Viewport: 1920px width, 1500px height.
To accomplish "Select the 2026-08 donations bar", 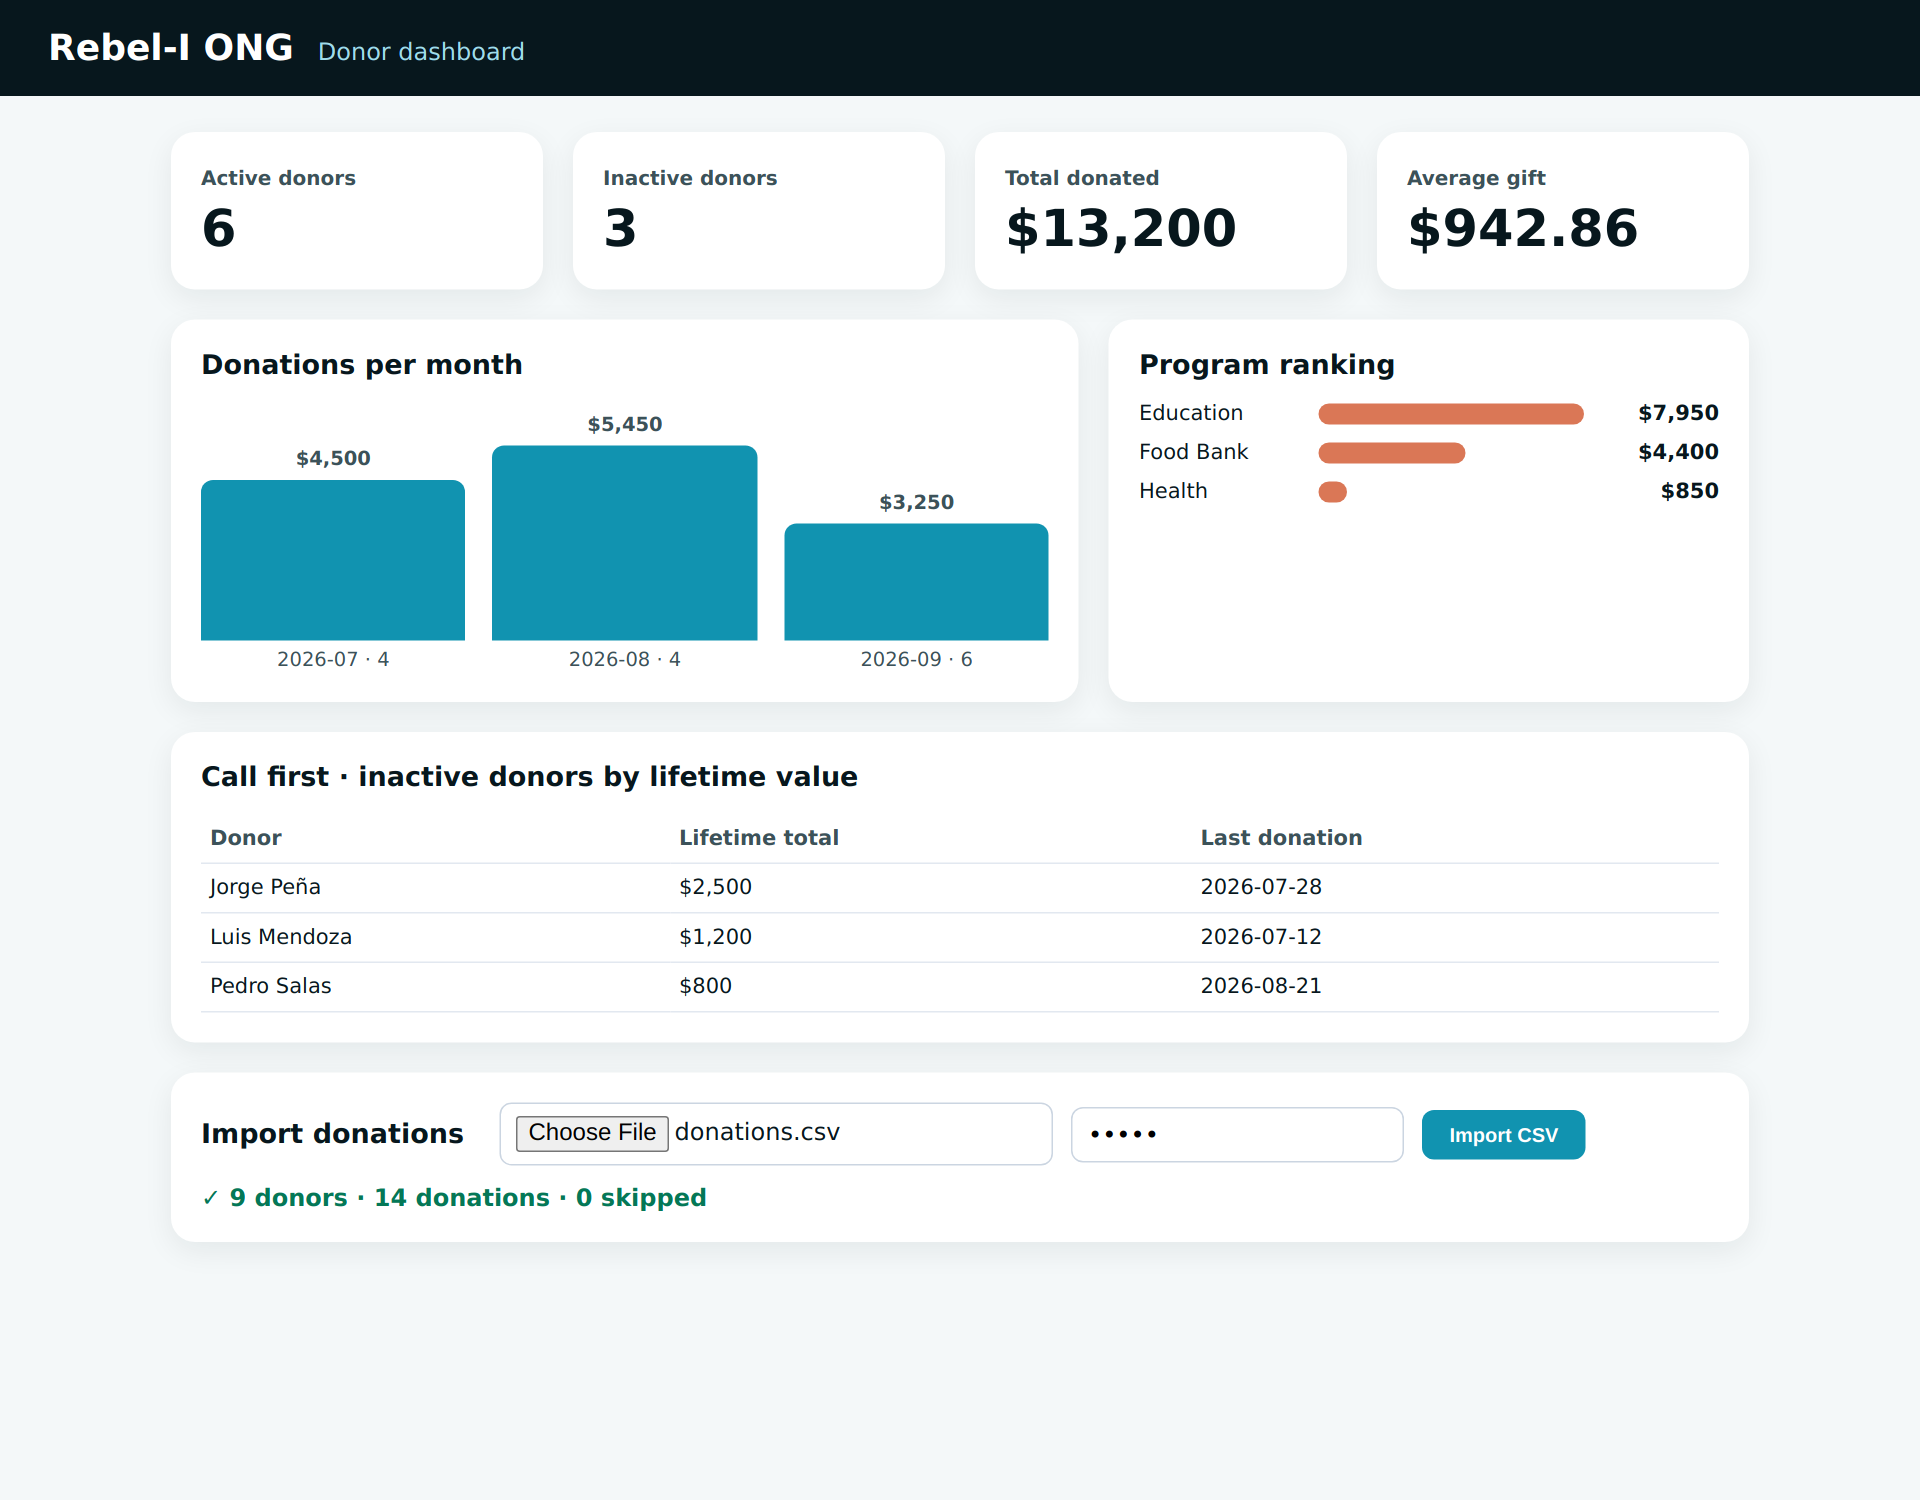I will [x=625, y=543].
